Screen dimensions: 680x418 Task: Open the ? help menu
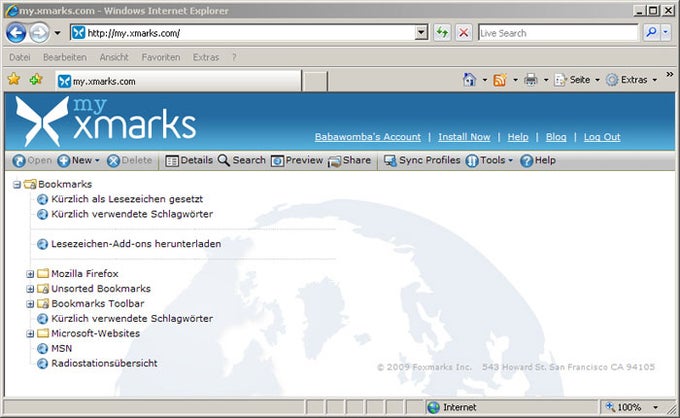(234, 57)
